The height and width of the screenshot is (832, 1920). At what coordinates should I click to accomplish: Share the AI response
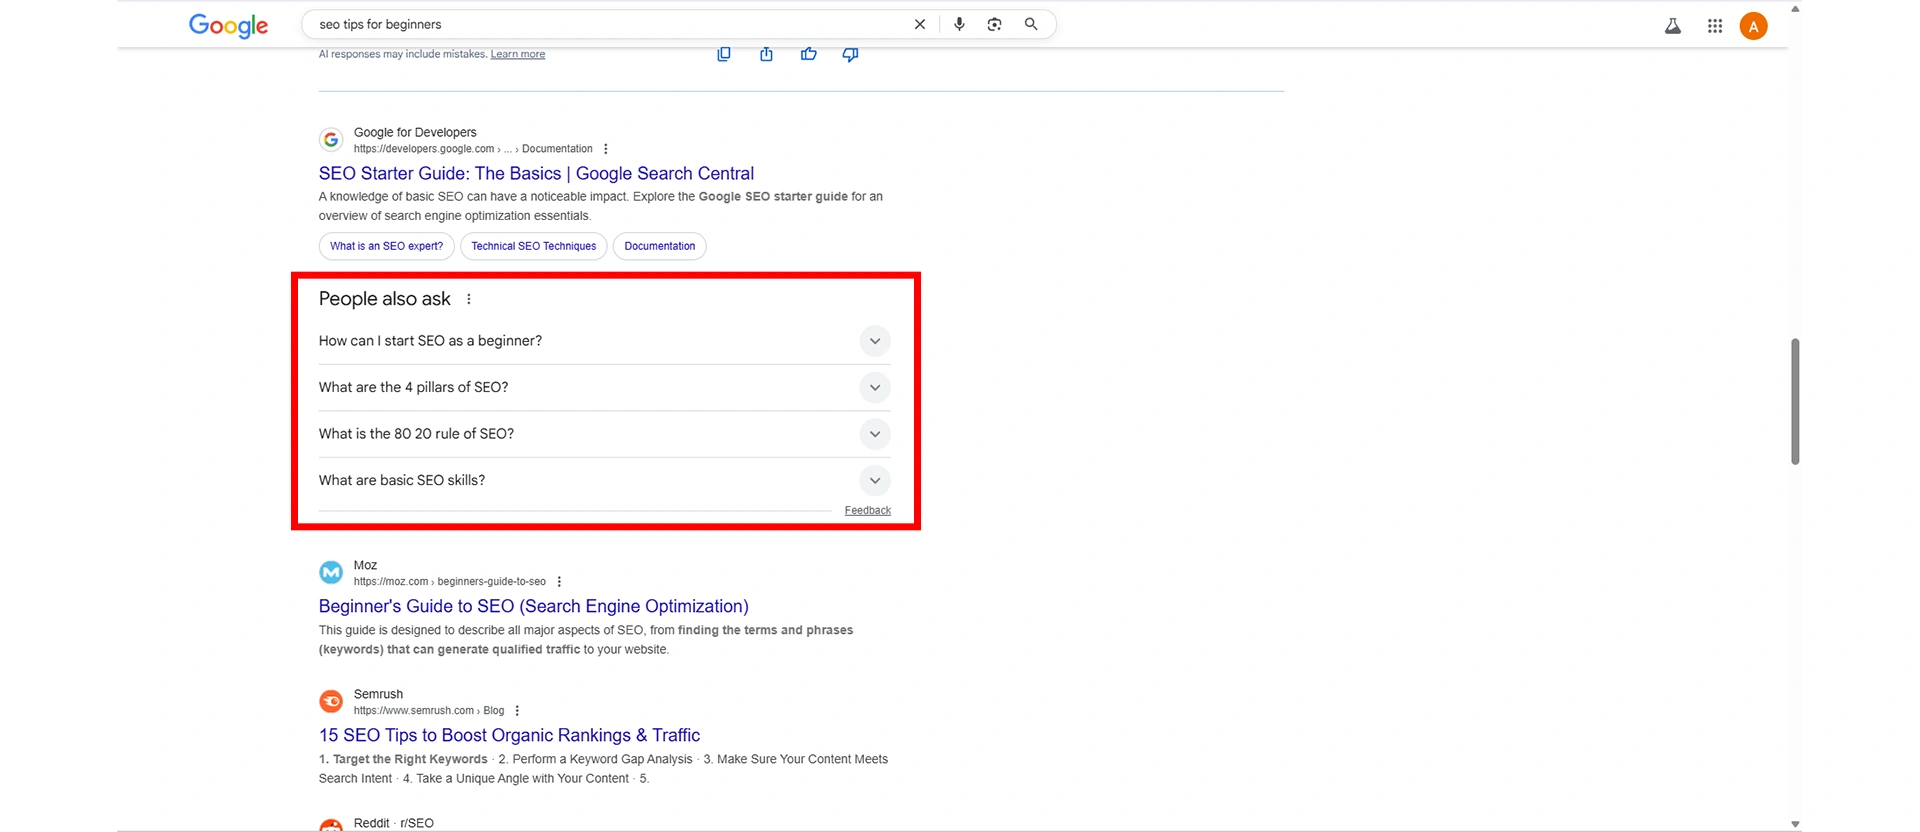pos(766,54)
